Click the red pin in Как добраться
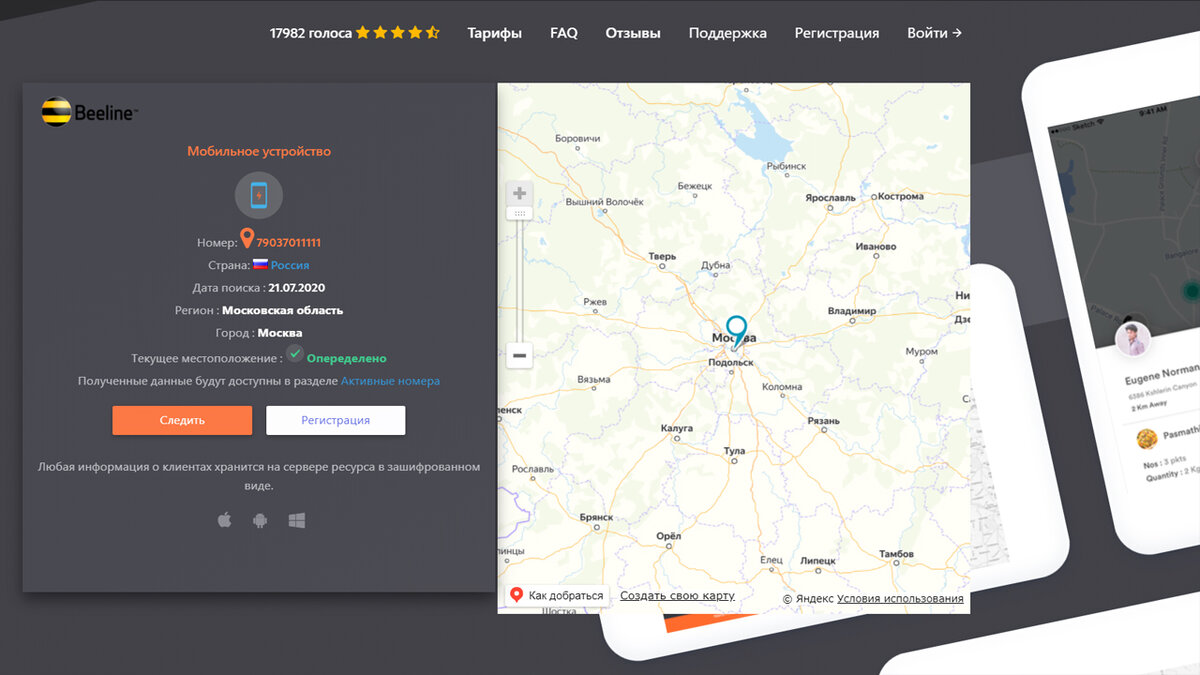The image size is (1200, 675). (x=517, y=595)
